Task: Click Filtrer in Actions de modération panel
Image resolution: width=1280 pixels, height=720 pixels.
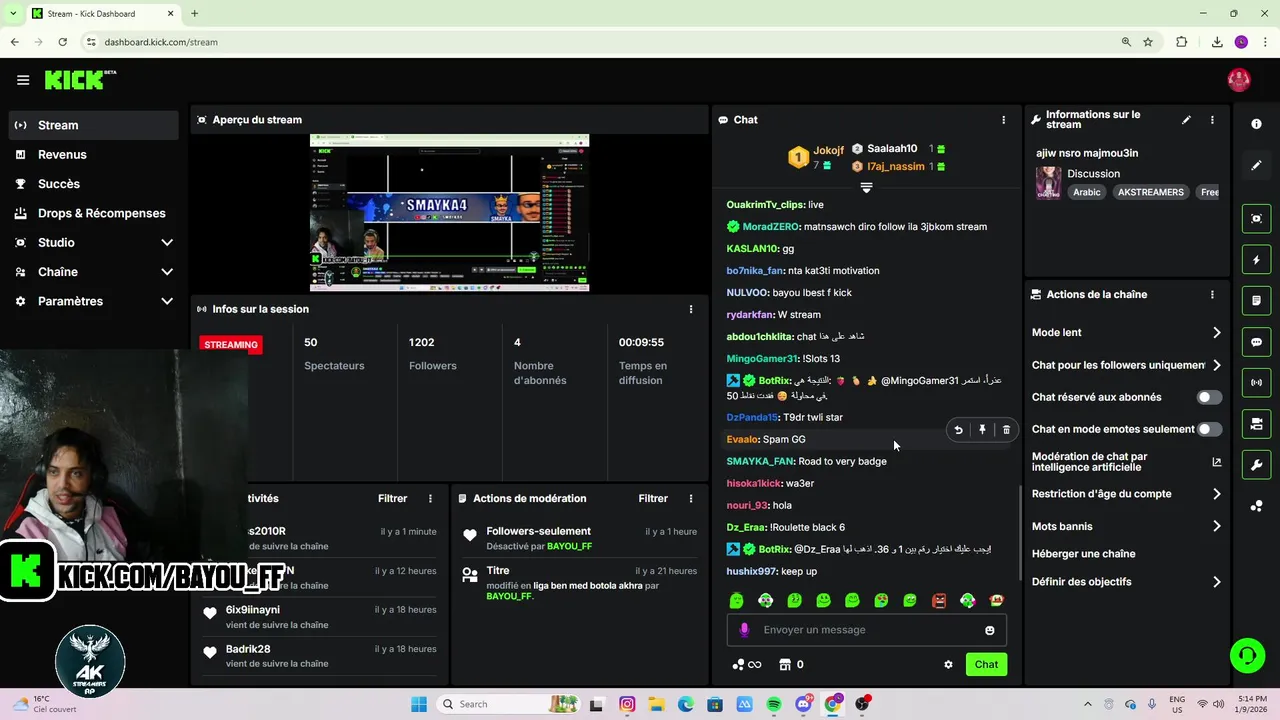Action: [653, 498]
